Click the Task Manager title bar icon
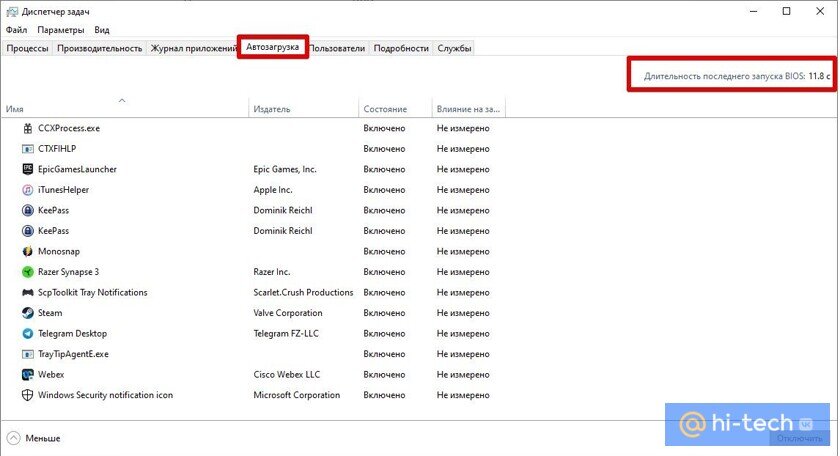The width and height of the screenshot is (840, 456). 12,11
